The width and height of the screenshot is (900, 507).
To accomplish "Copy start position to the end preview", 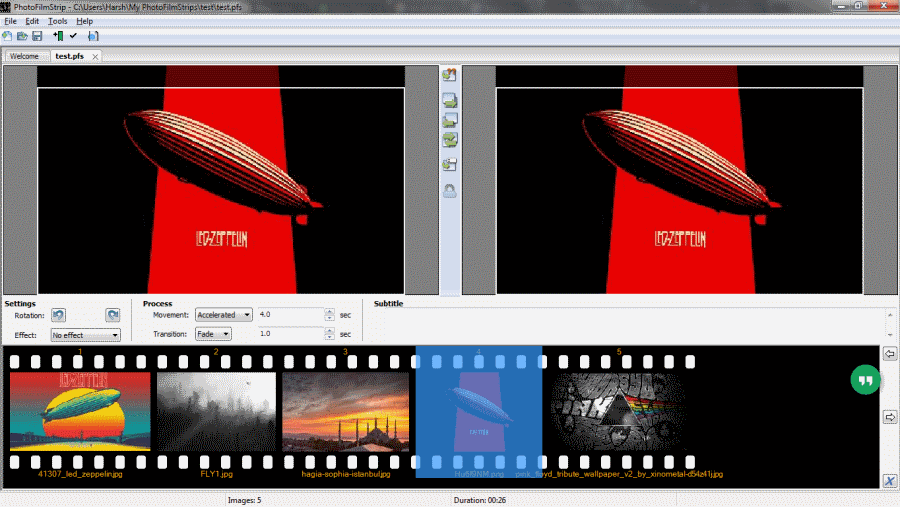I will [449, 101].
